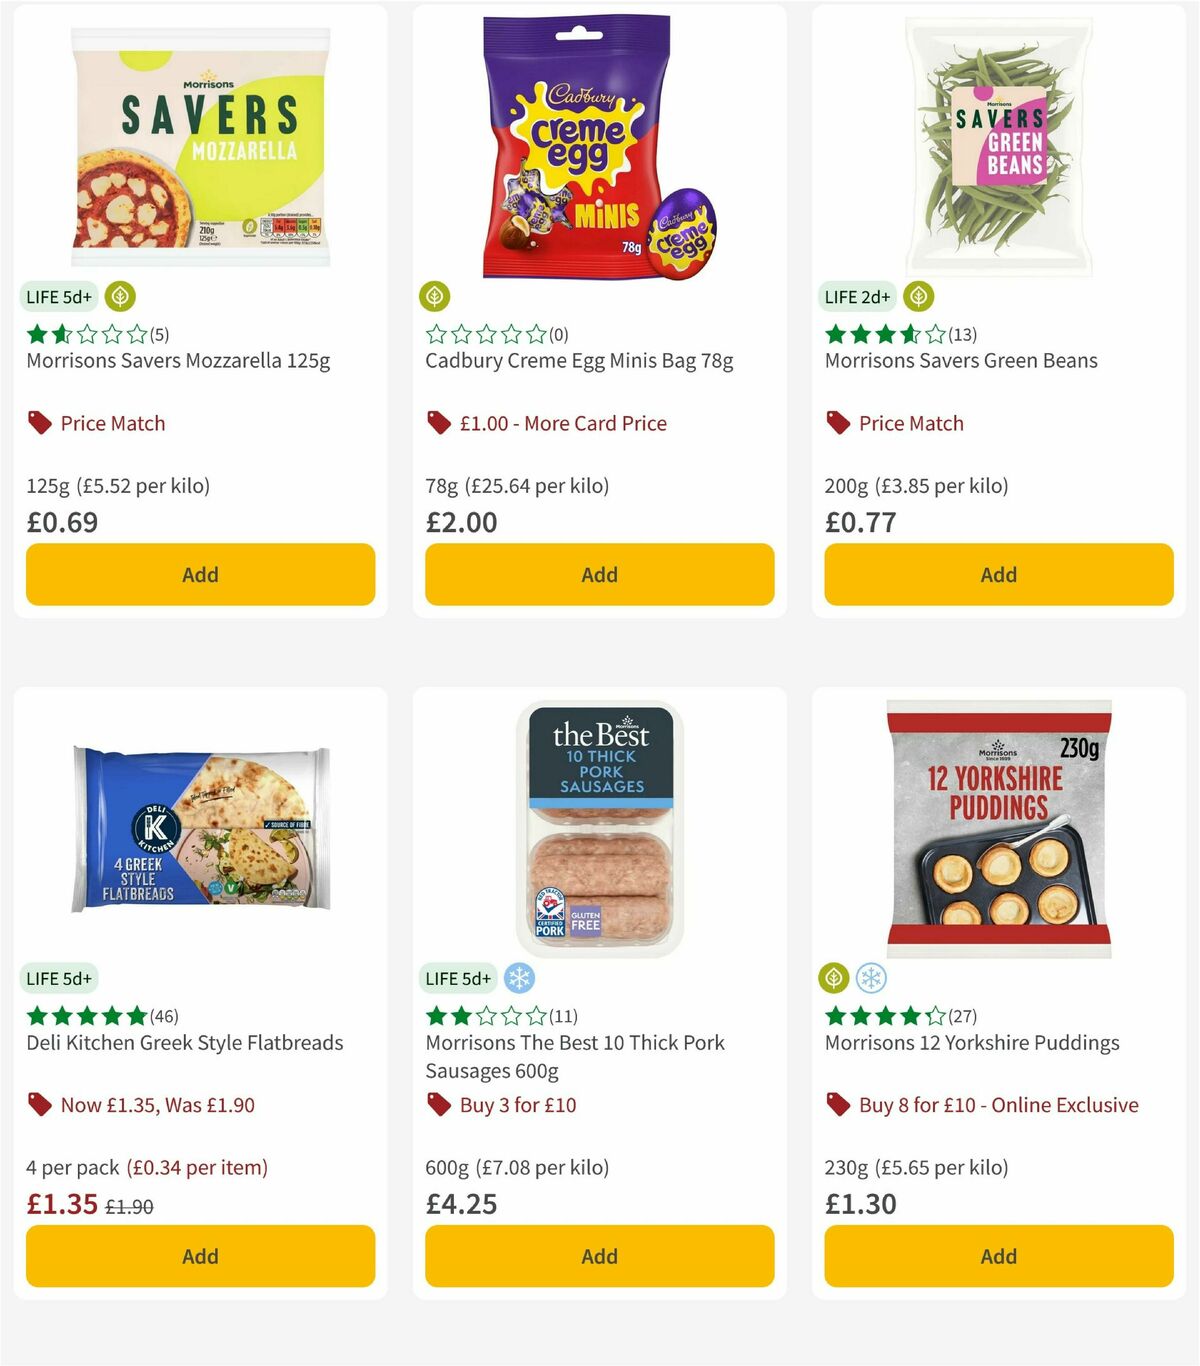Image resolution: width=1200 pixels, height=1366 pixels.
Task: Click the organic leaf badge on Yorkshire Puddings
Action: [835, 978]
